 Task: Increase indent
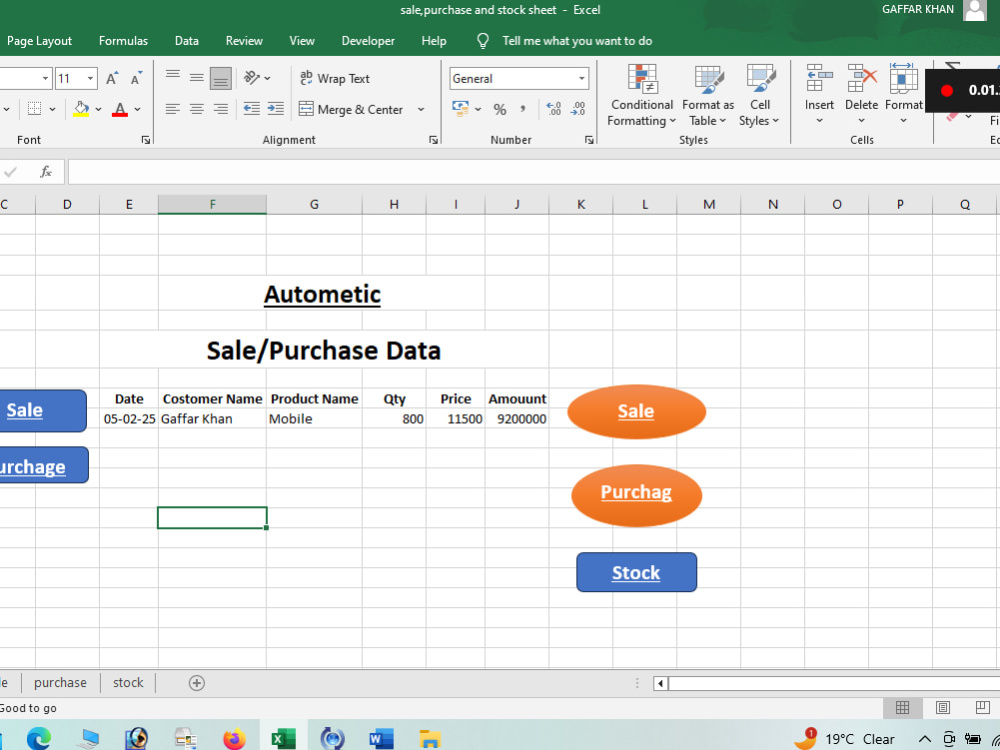point(276,109)
